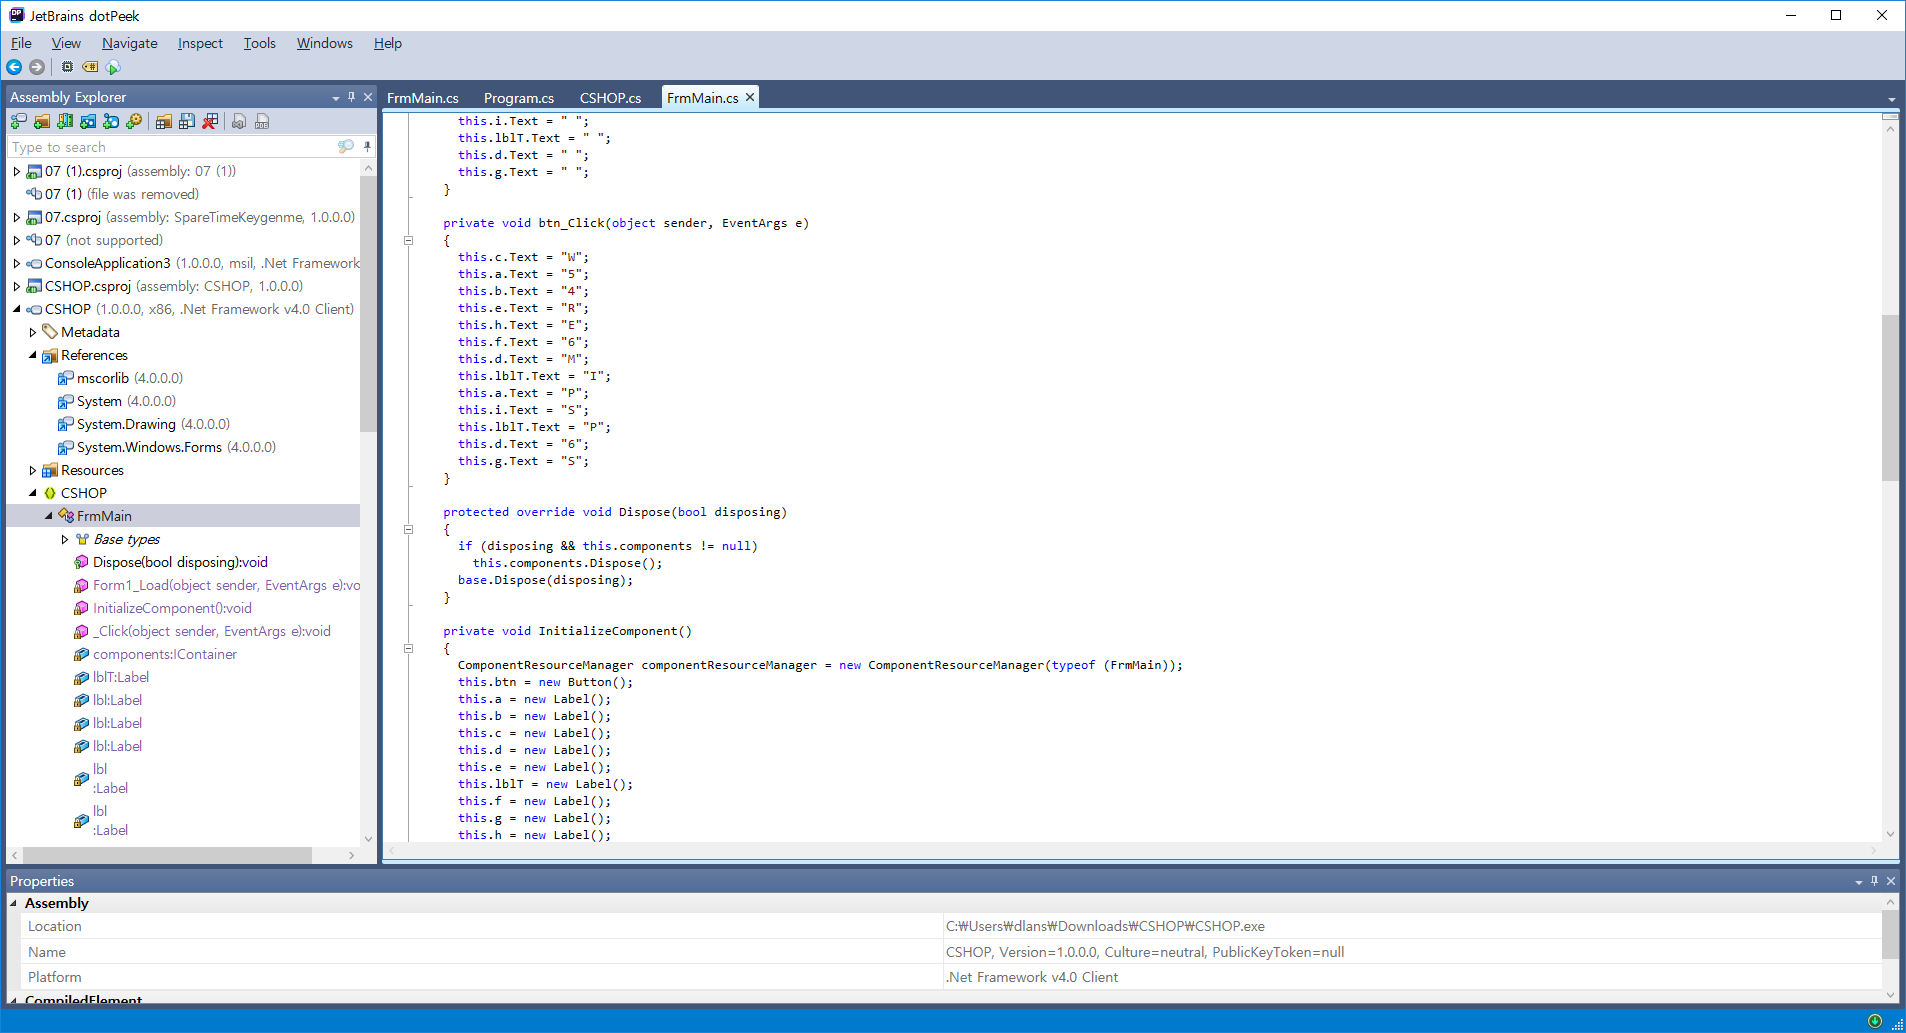Click Generate PDB icon
This screenshot has height=1033, width=1906.
coord(262,121)
